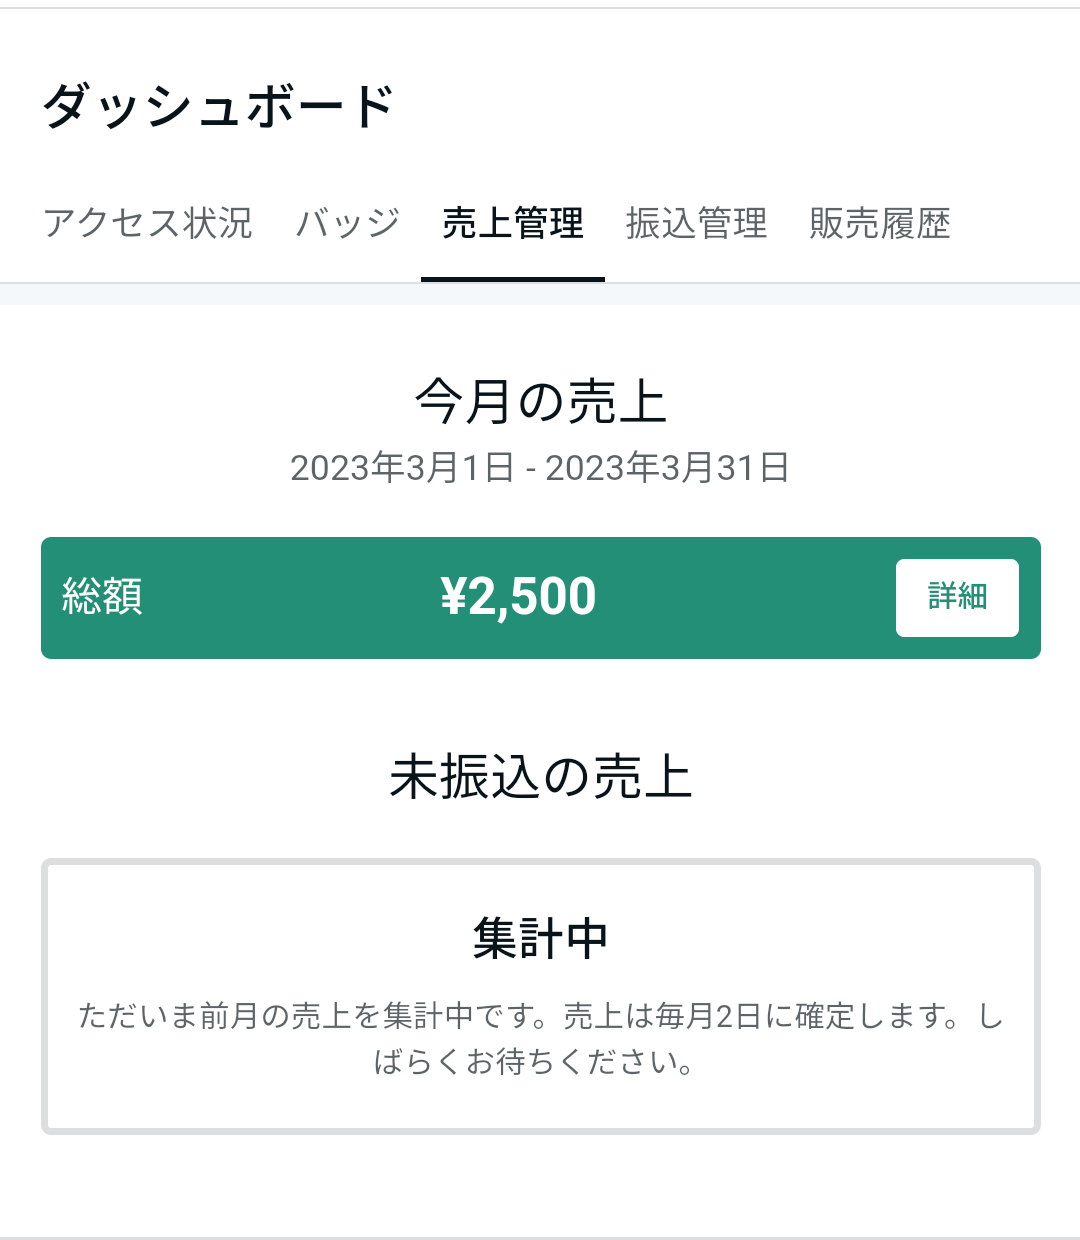Screen dimensions: 1080x1240
Task: Click the 総額 label in green banner
Action: pos(102,597)
